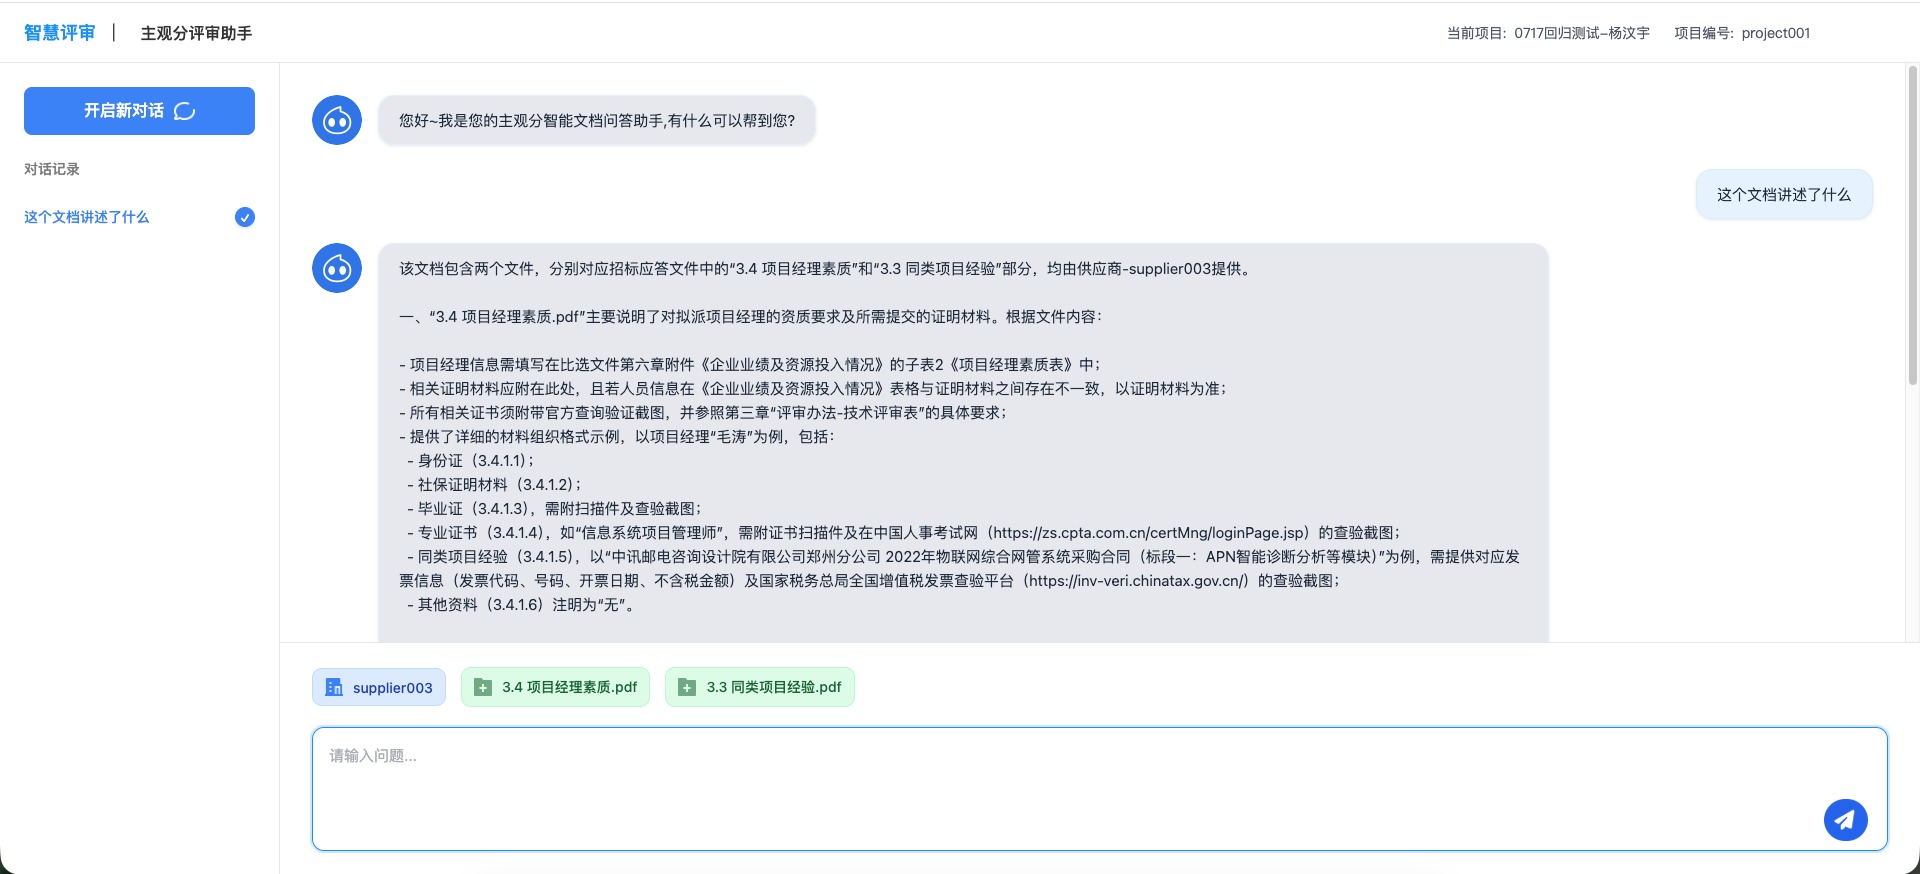The image size is (1920, 874).
Task: Toggle the blue check mark beside the conversation record
Action: click(245, 217)
